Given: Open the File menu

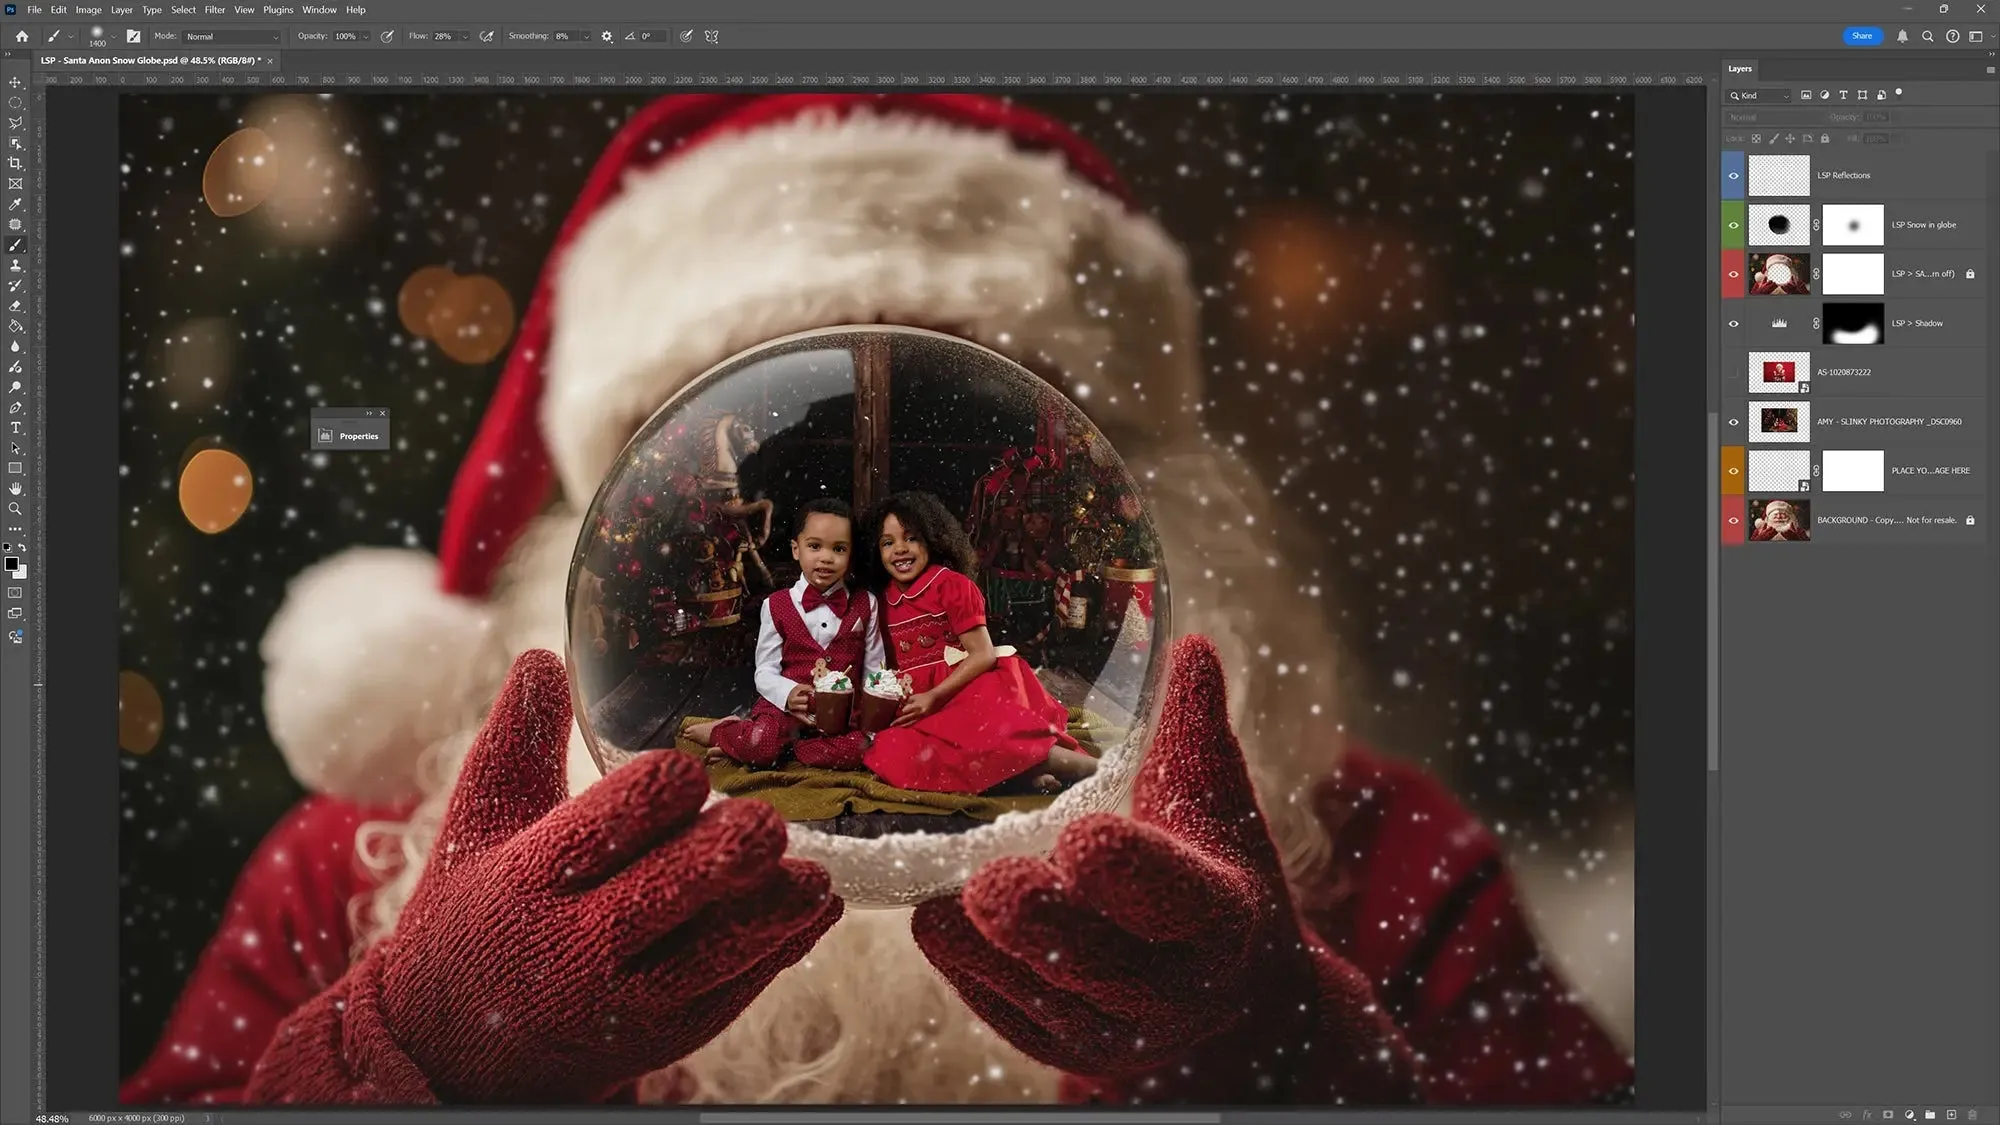Looking at the screenshot, I should (x=34, y=9).
